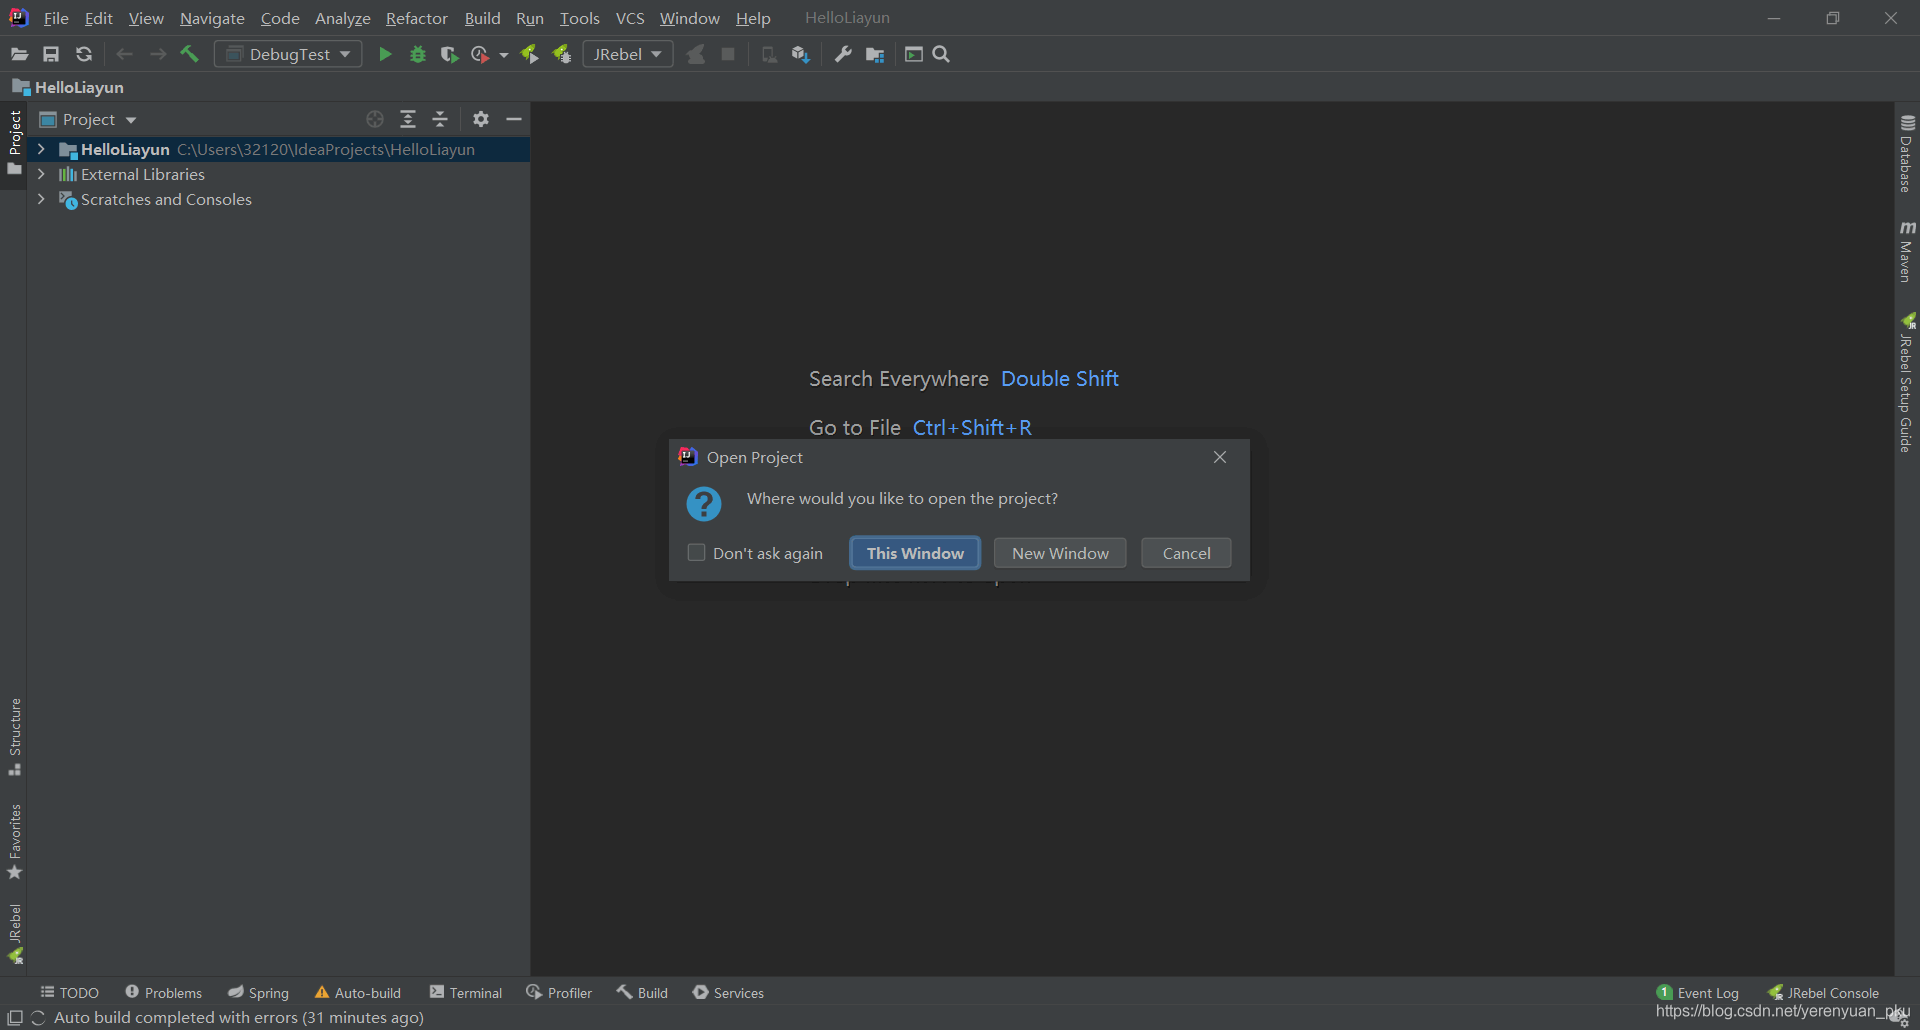Open the Refactor menu
Image resolution: width=1920 pixels, height=1030 pixels.
click(416, 18)
